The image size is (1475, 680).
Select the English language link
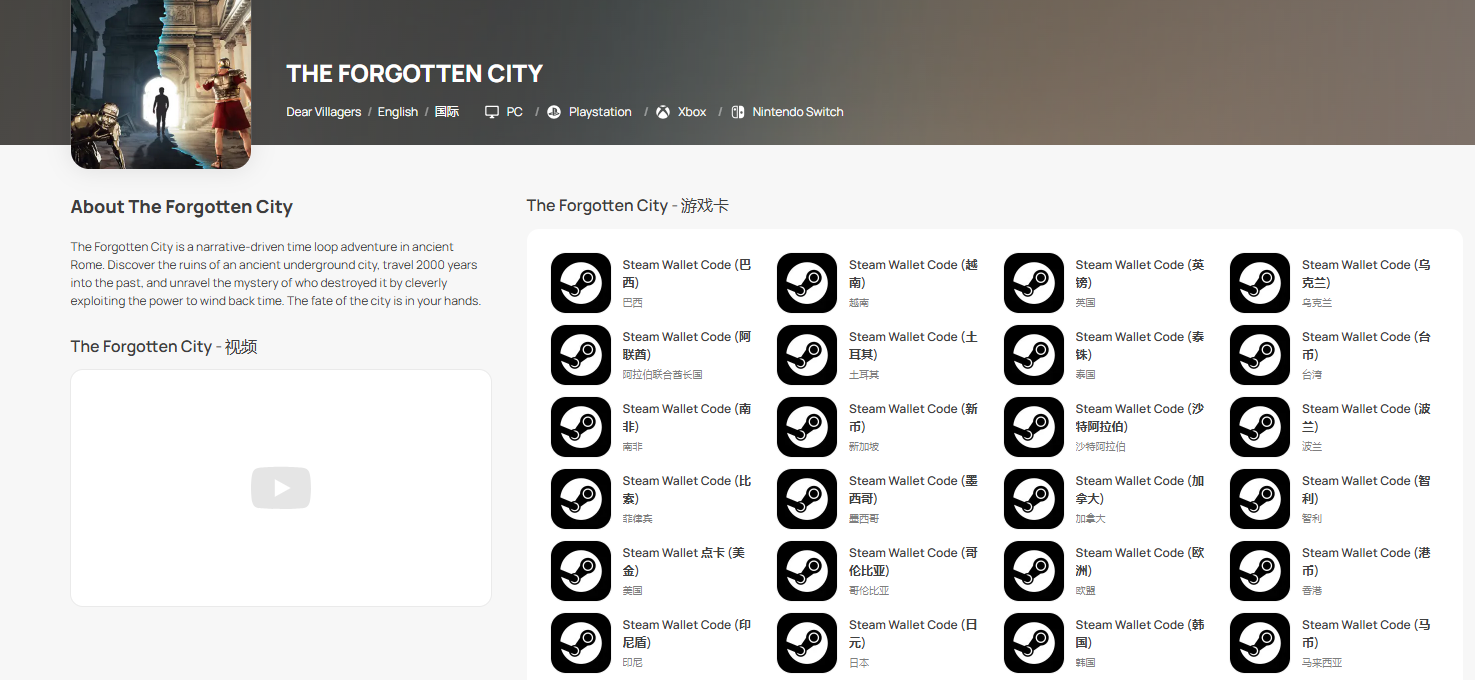coord(397,112)
